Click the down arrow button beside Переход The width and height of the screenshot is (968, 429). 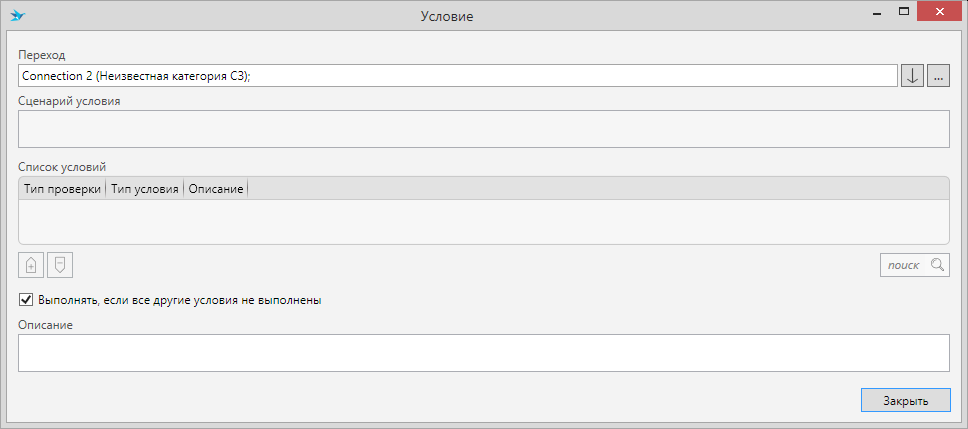(912, 76)
